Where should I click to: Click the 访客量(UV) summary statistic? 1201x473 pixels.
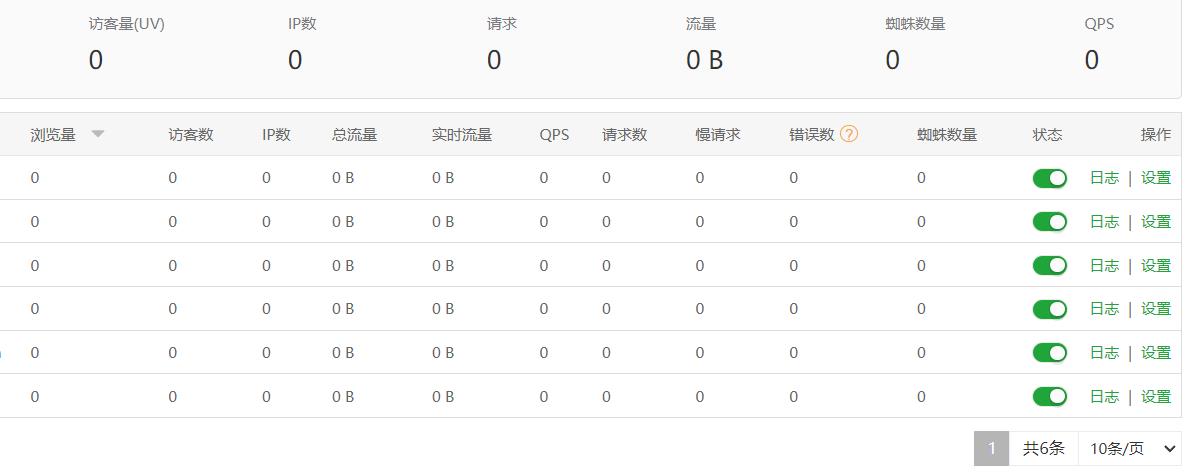[x=126, y=42]
